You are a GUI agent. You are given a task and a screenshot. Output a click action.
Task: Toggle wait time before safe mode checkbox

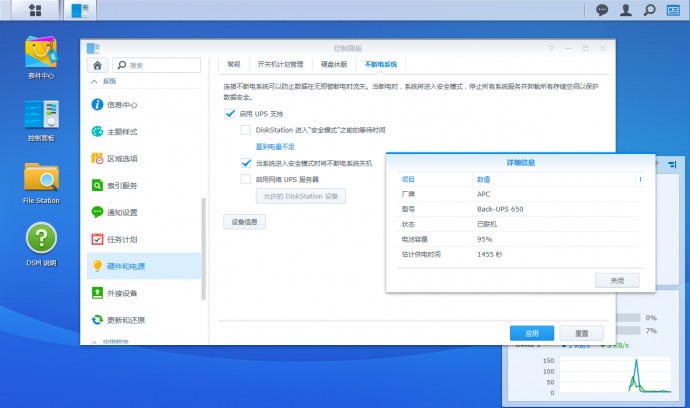pyautogui.click(x=246, y=130)
